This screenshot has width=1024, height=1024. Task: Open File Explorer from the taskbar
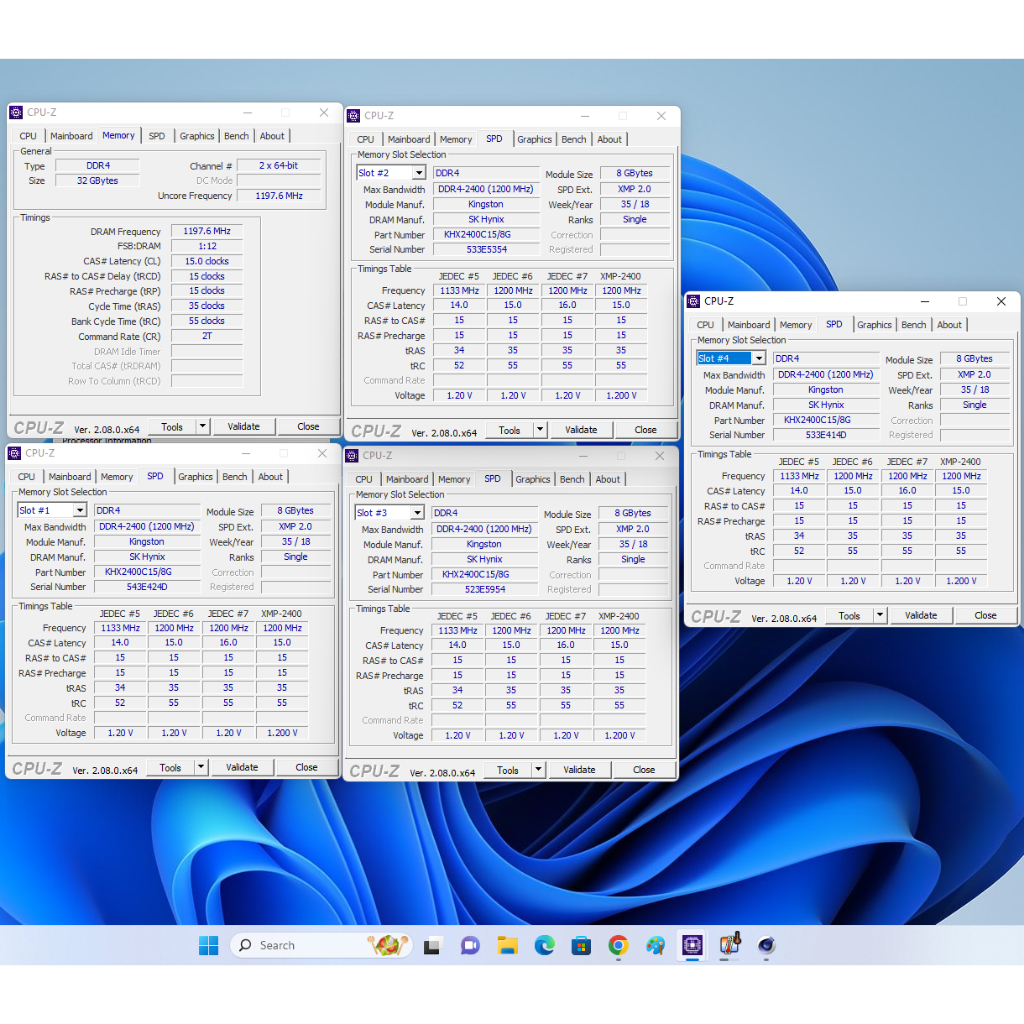click(507, 945)
